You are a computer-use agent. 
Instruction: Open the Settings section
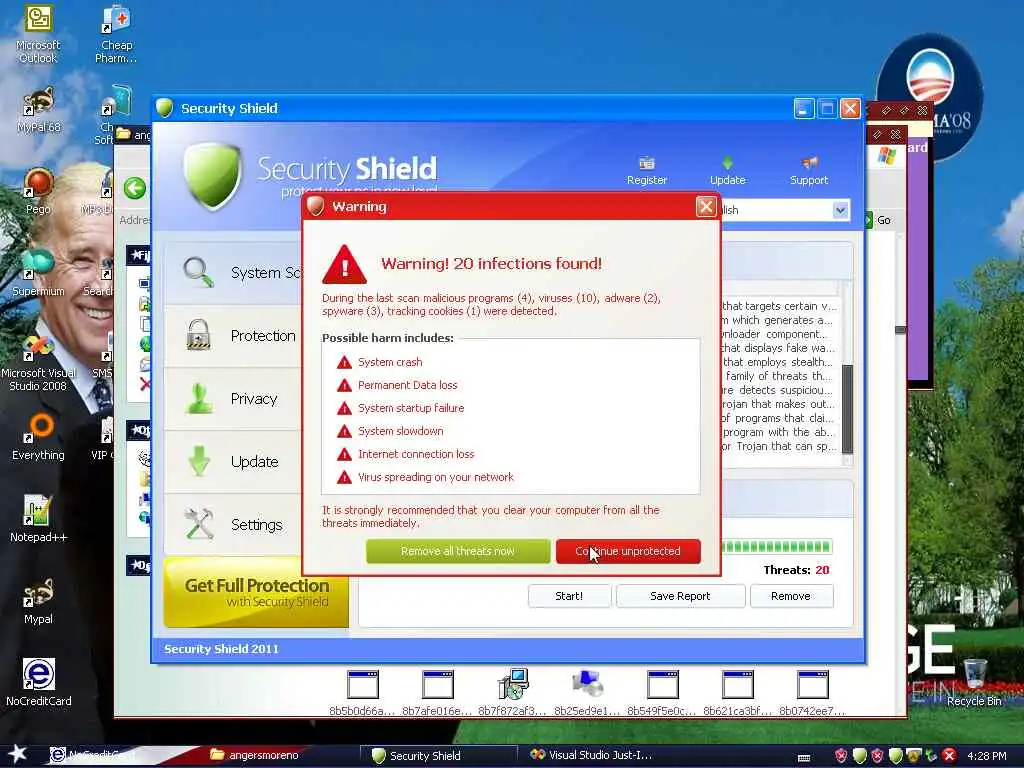(234, 524)
